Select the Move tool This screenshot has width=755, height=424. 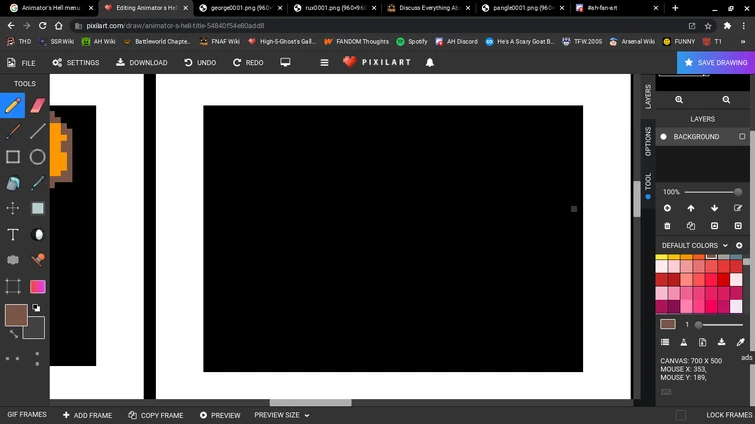pyautogui.click(x=13, y=208)
